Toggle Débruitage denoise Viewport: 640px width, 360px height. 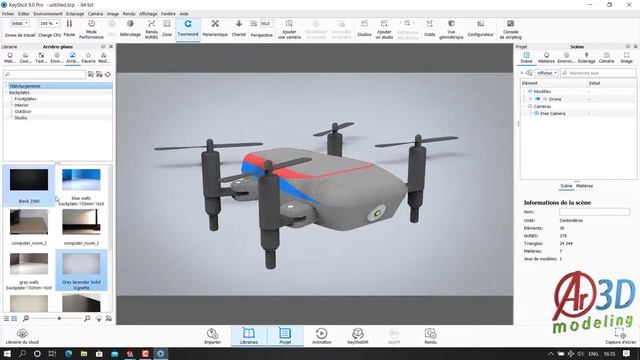[x=130, y=29]
